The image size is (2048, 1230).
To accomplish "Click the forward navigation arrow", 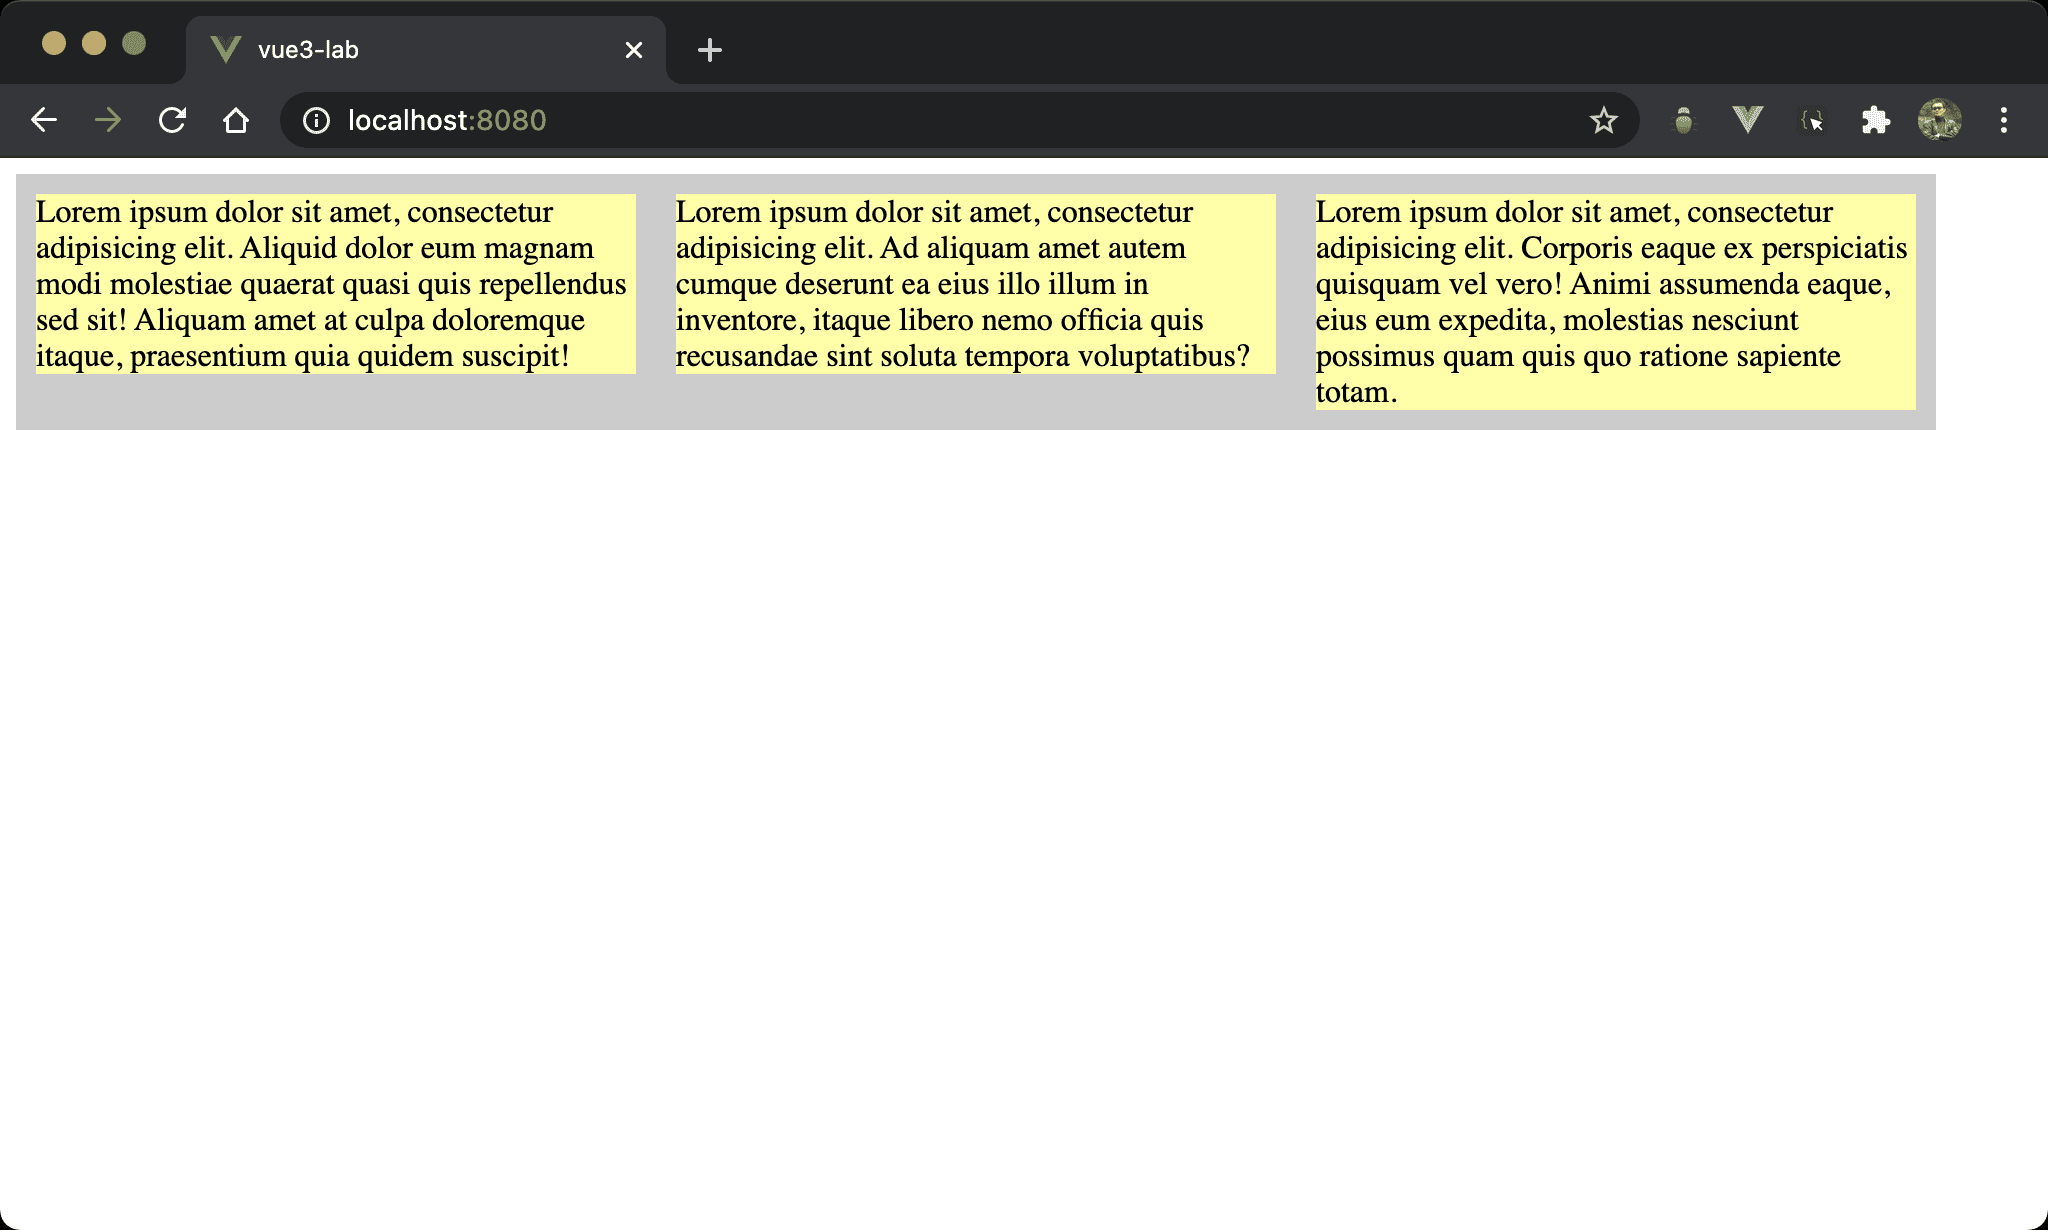I will [108, 121].
